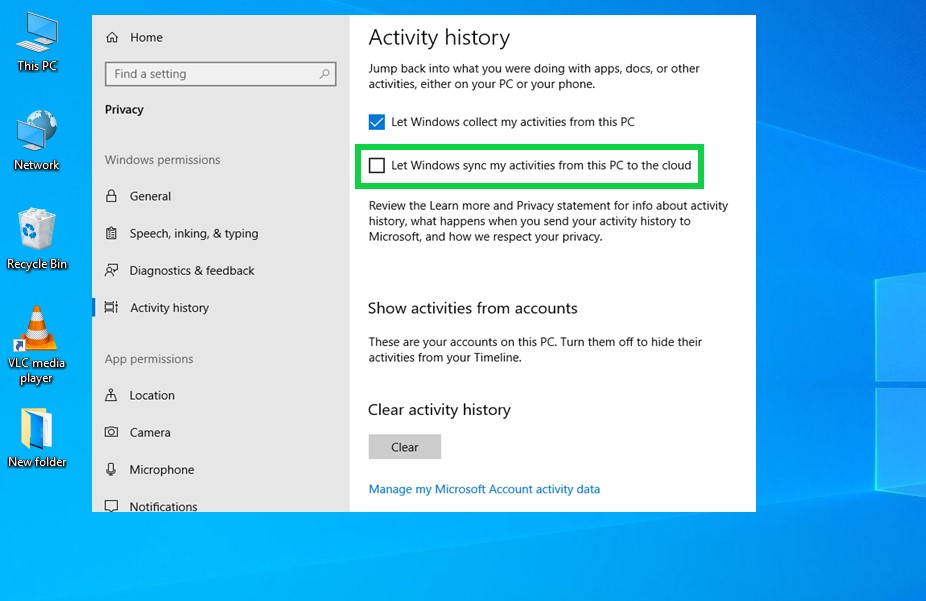Click the Home icon in settings sidebar
This screenshot has height=601, width=926.
[x=111, y=37]
